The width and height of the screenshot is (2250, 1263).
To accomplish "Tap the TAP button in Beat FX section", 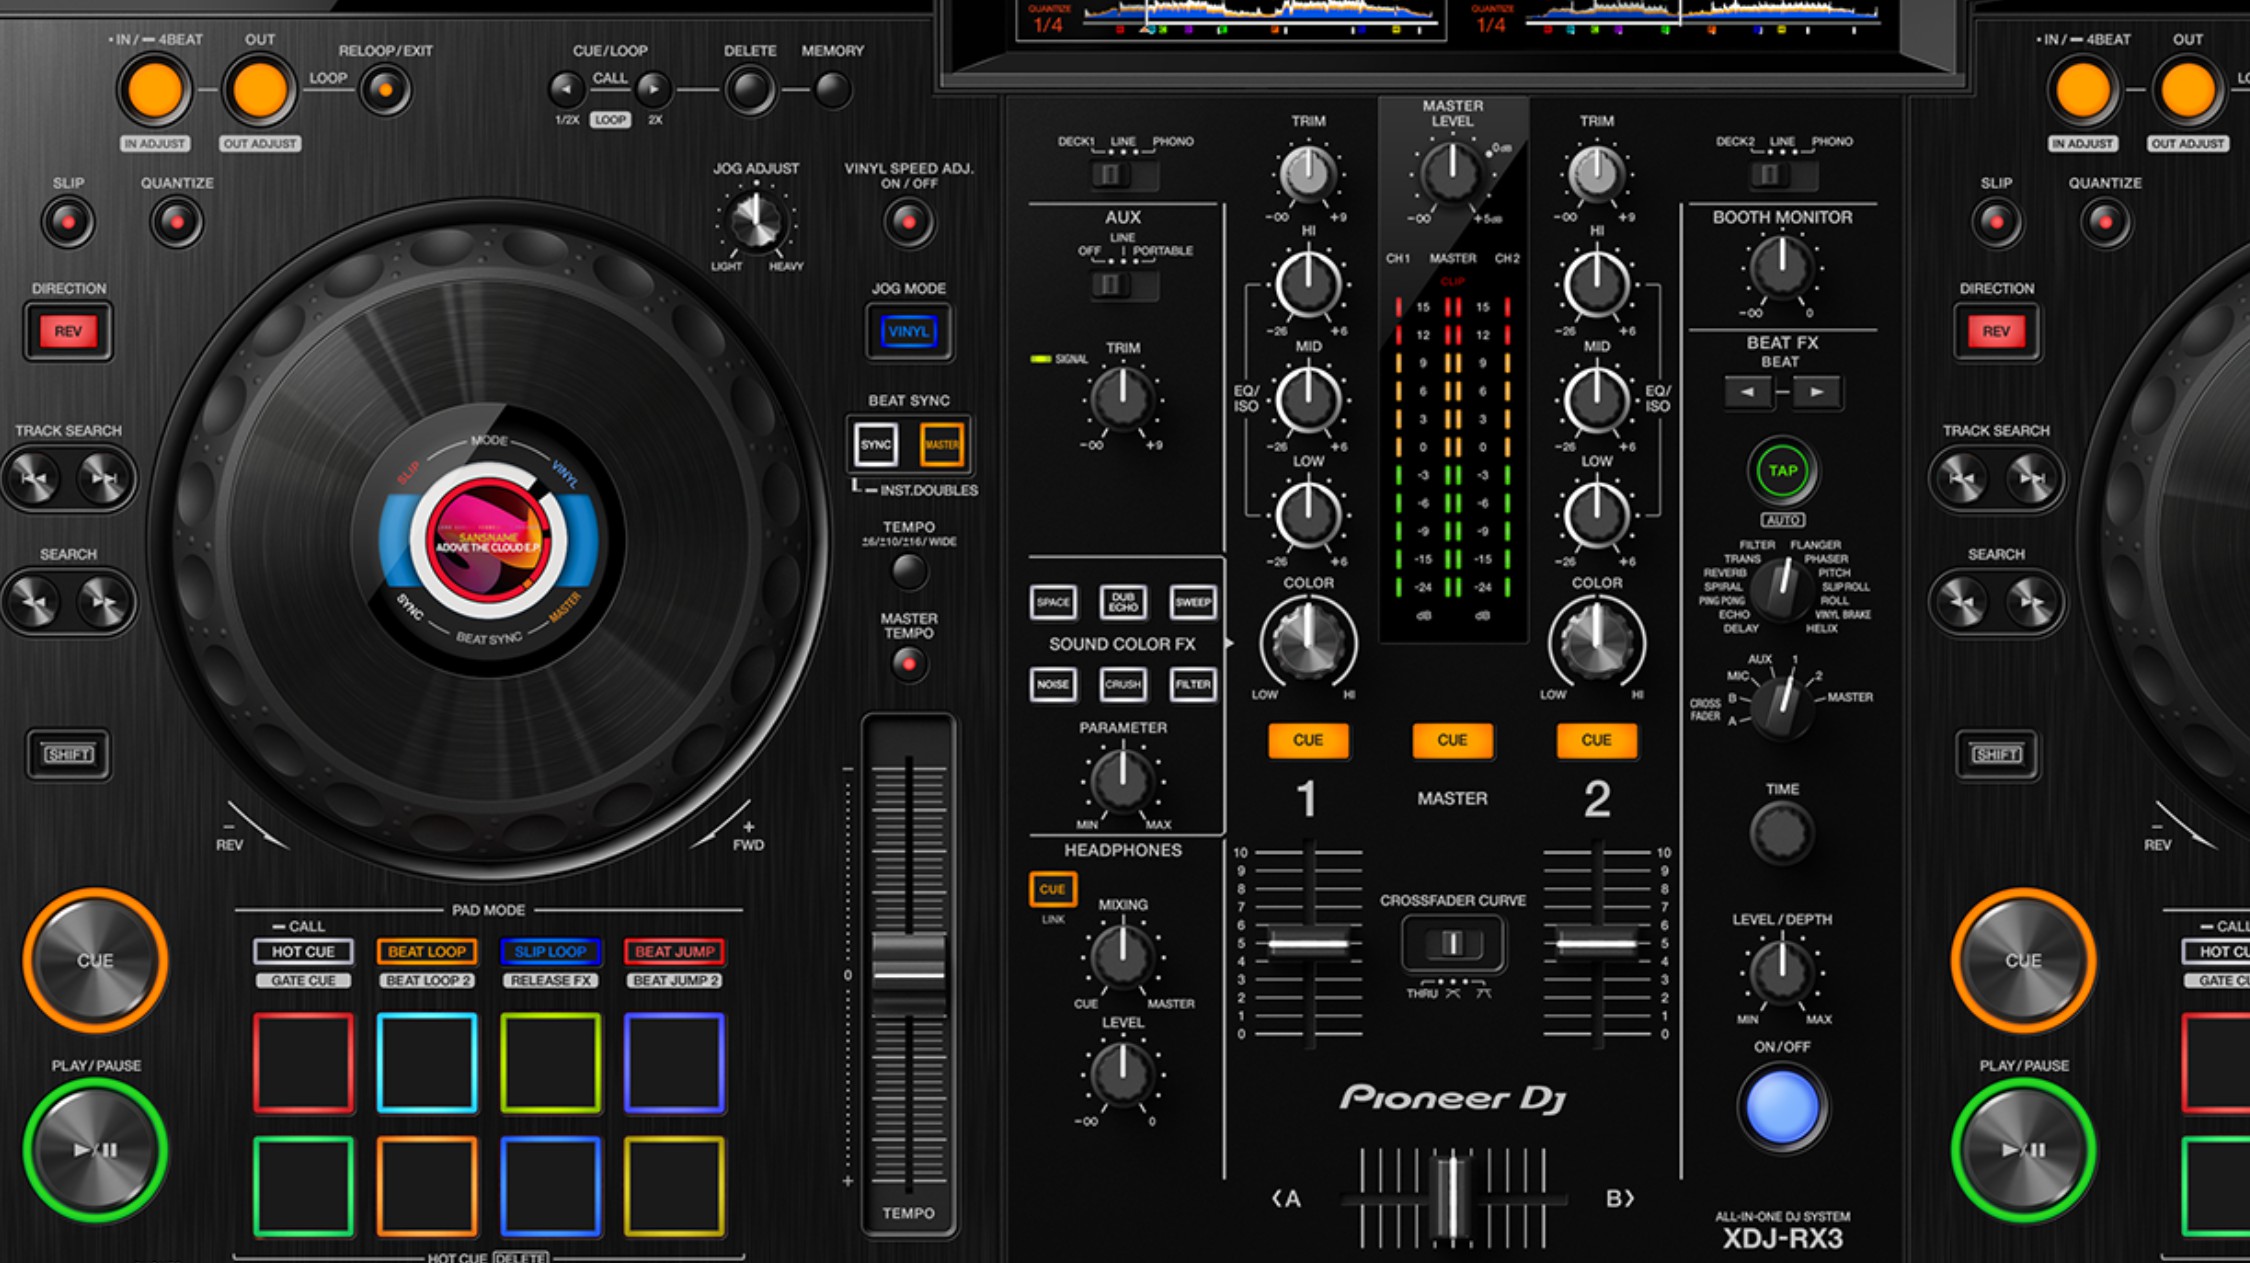I will pyautogui.click(x=1781, y=469).
